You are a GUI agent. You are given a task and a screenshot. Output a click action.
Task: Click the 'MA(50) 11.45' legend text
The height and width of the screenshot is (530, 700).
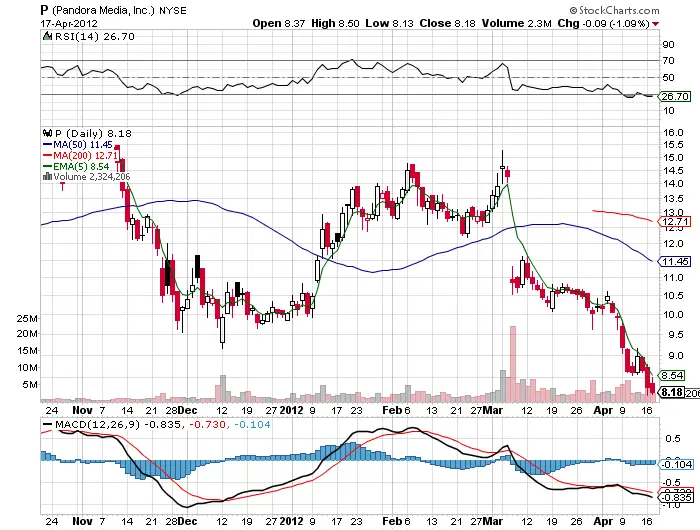[x=83, y=145]
